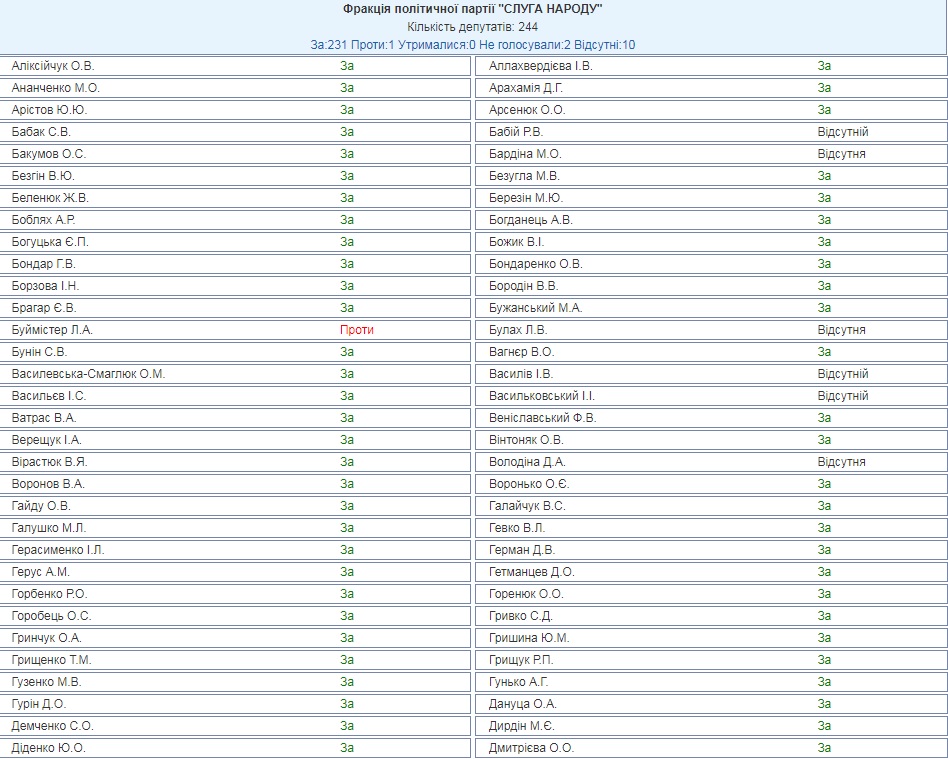948x759 pixels.
Task: Select deputy Безугла М.В.
Action: [x=524, y=176]
